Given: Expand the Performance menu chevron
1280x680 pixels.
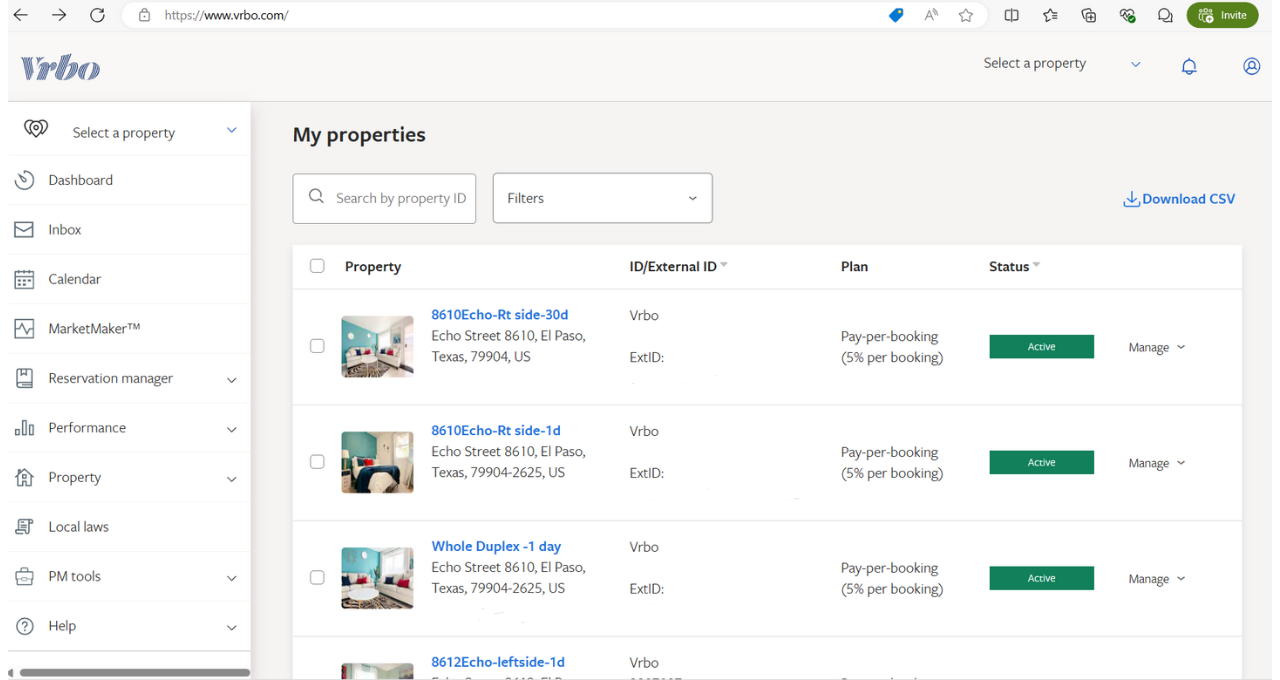Looking at the screenshot, I should 232,429.
